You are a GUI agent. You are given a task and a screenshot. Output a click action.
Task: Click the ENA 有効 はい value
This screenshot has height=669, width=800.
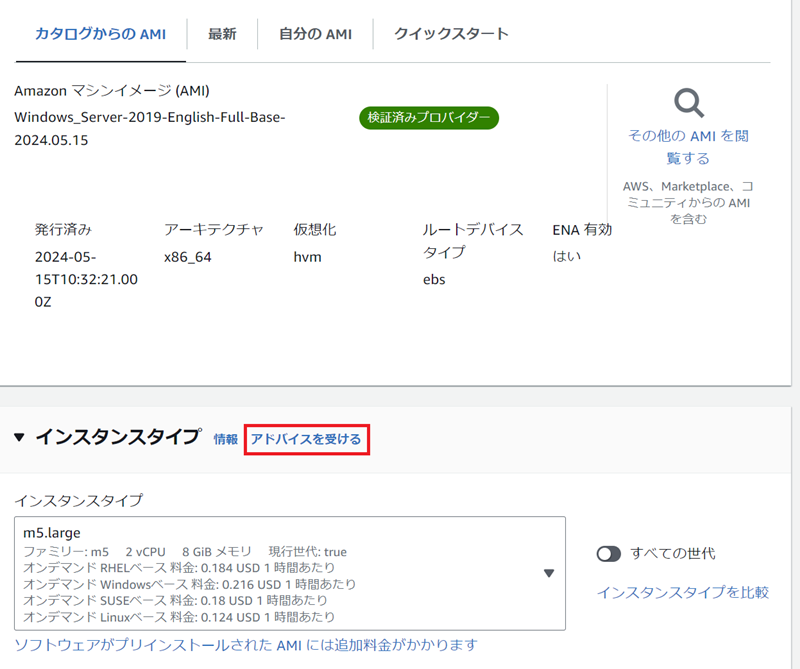[566, 256]
